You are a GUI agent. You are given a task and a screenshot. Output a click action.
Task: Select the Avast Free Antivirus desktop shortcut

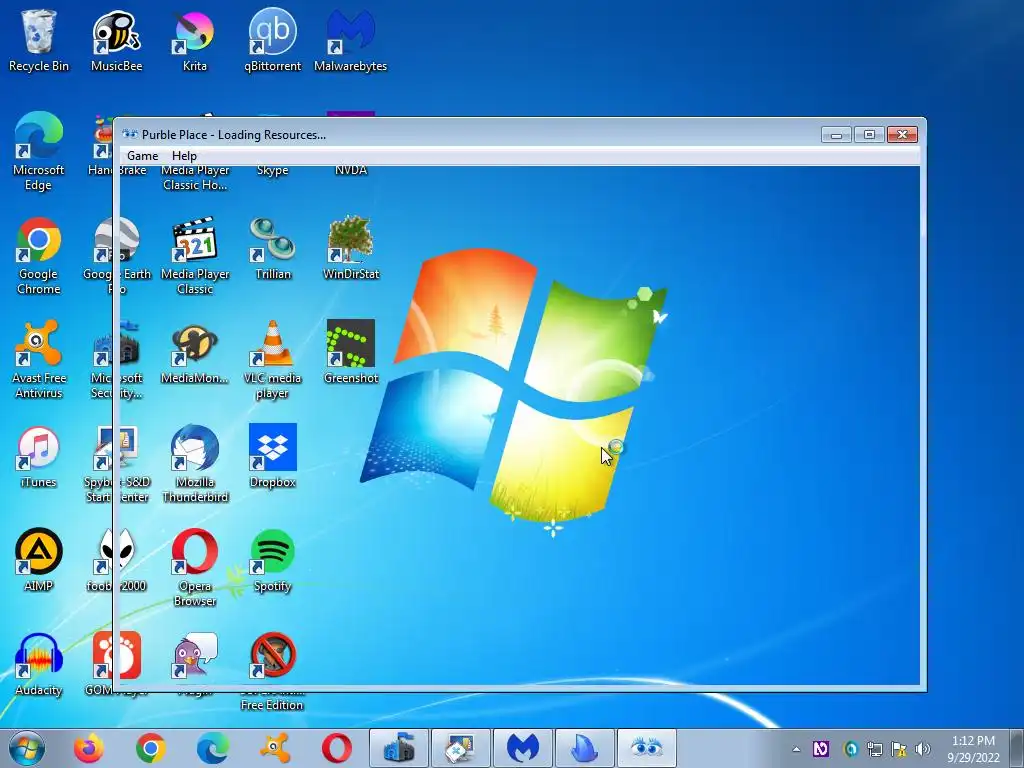[x=39, y=359]
